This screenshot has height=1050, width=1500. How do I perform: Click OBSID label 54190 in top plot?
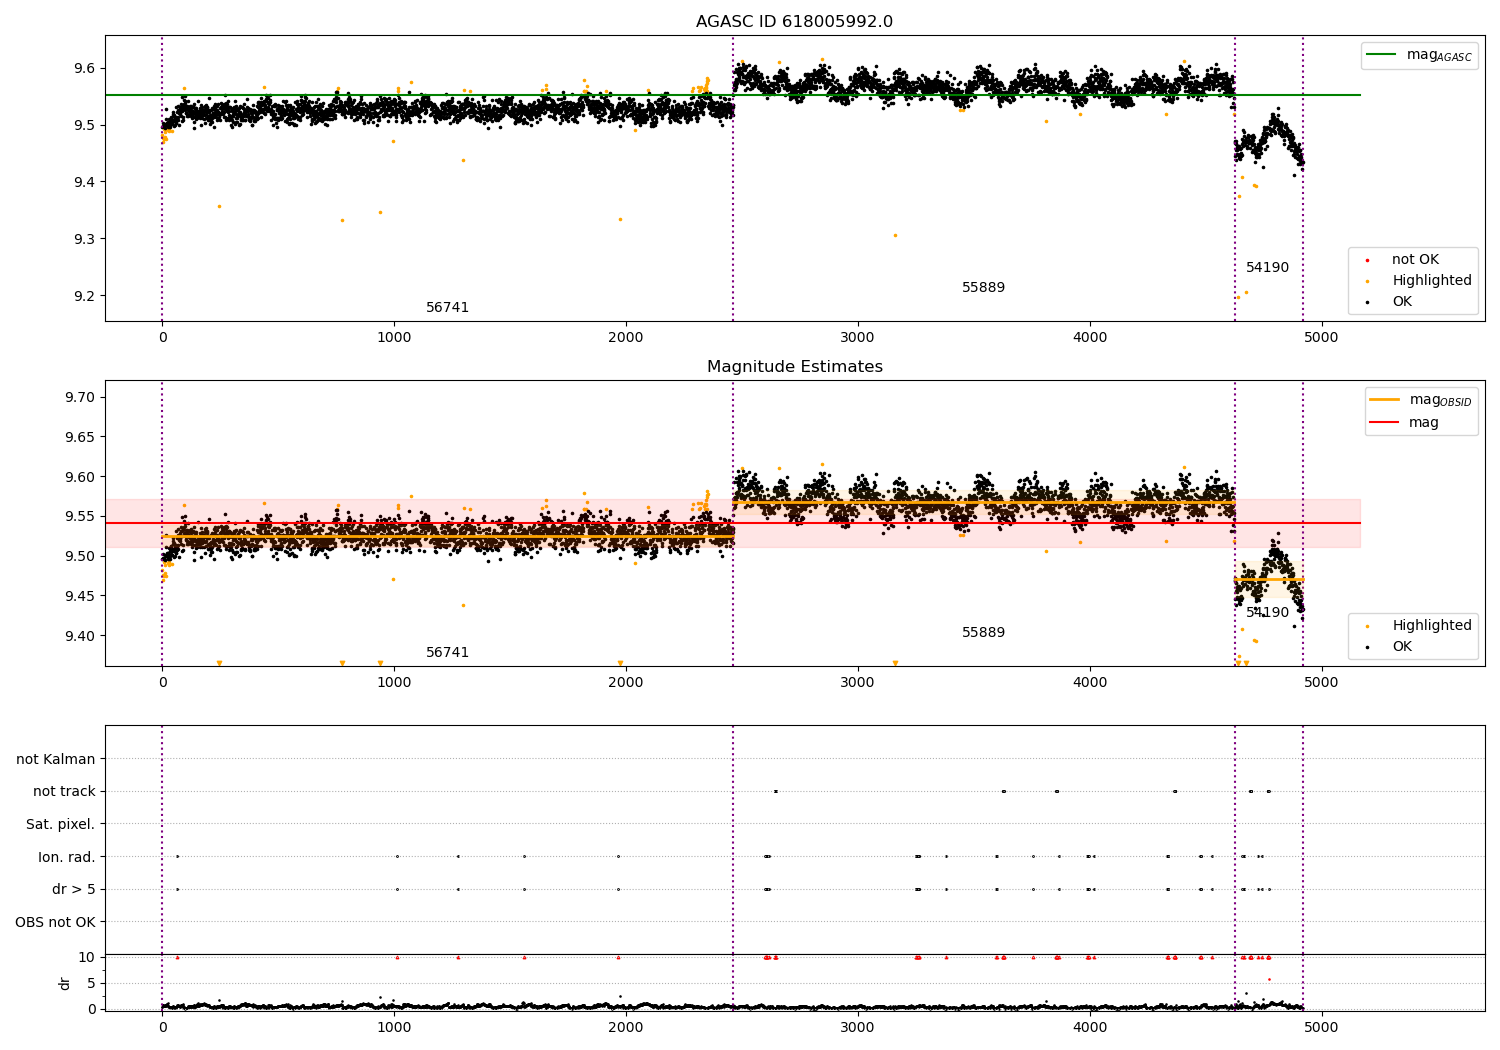1267,268
